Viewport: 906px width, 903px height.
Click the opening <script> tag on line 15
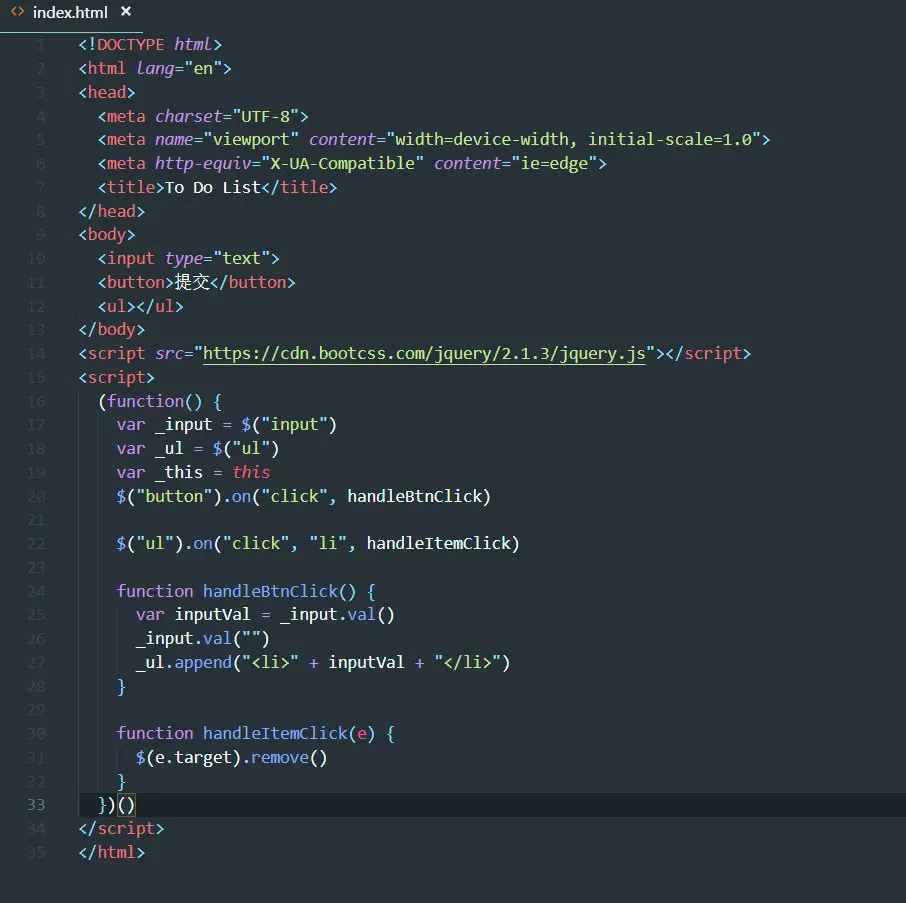(117, 377)
